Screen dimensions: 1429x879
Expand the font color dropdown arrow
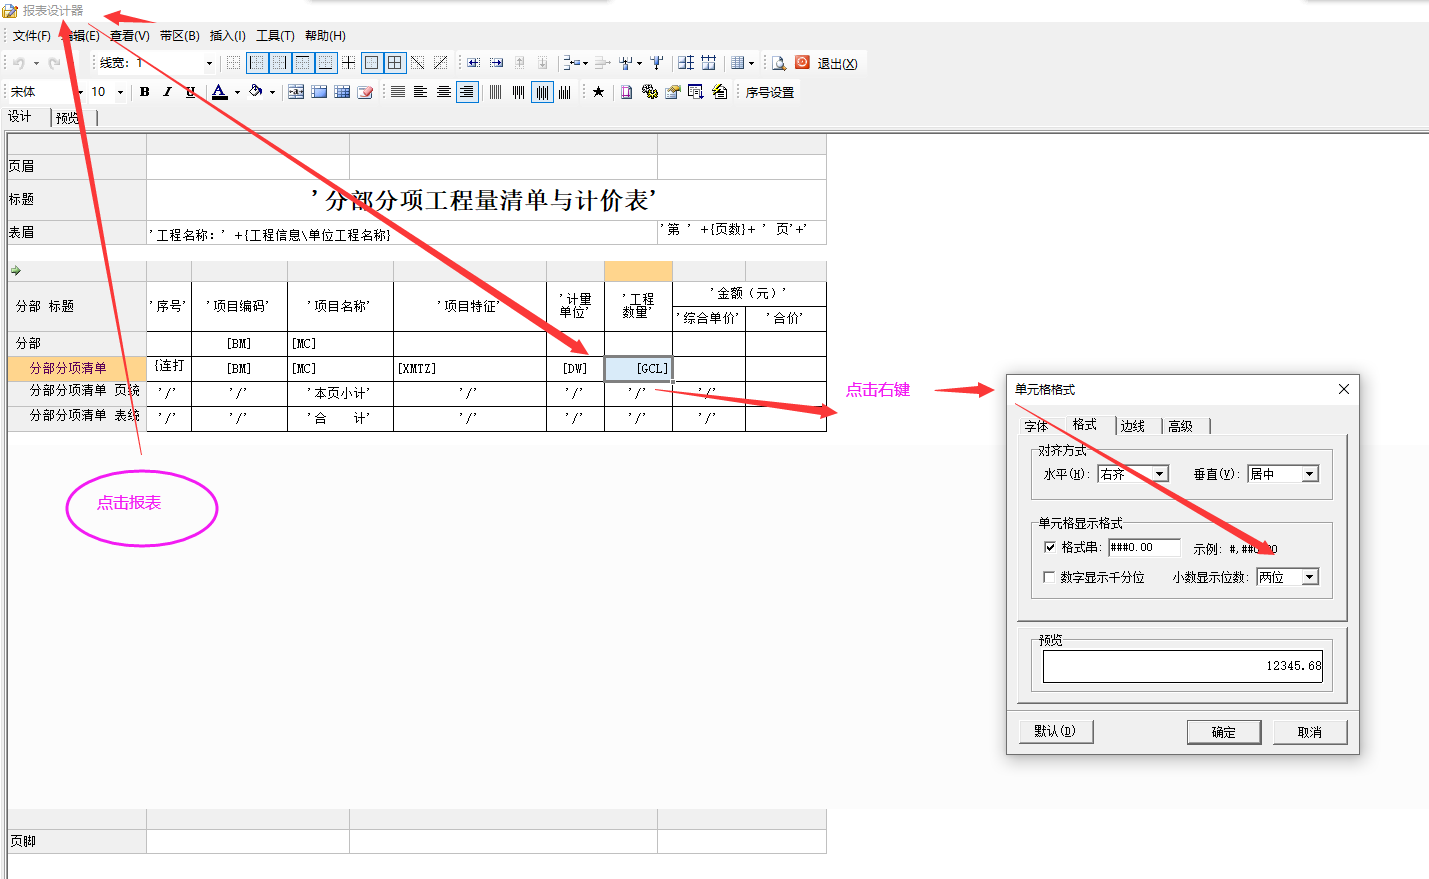237,92
